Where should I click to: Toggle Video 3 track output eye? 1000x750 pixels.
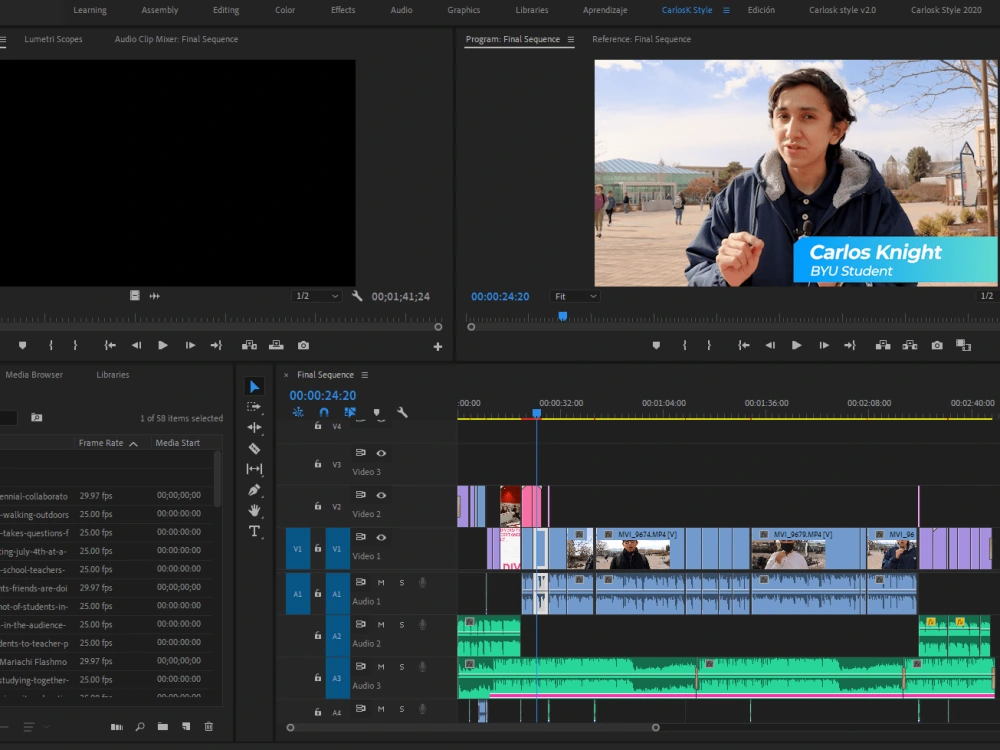[381, 453]
